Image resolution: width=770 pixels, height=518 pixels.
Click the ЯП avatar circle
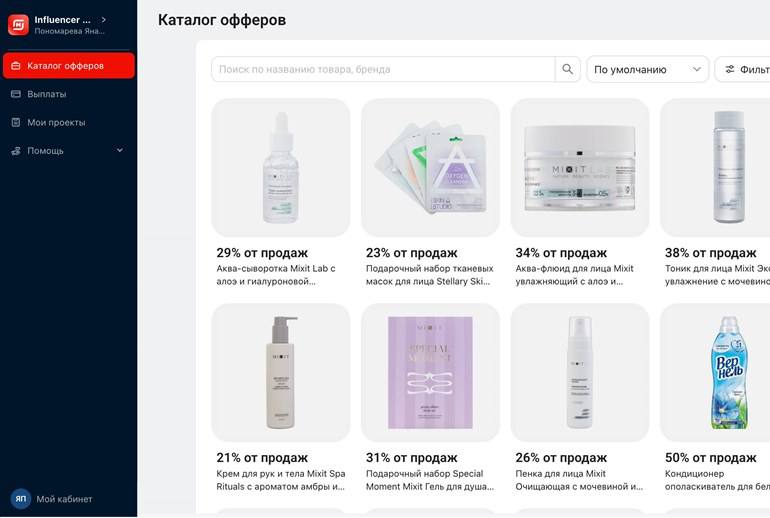click(21, 499)
